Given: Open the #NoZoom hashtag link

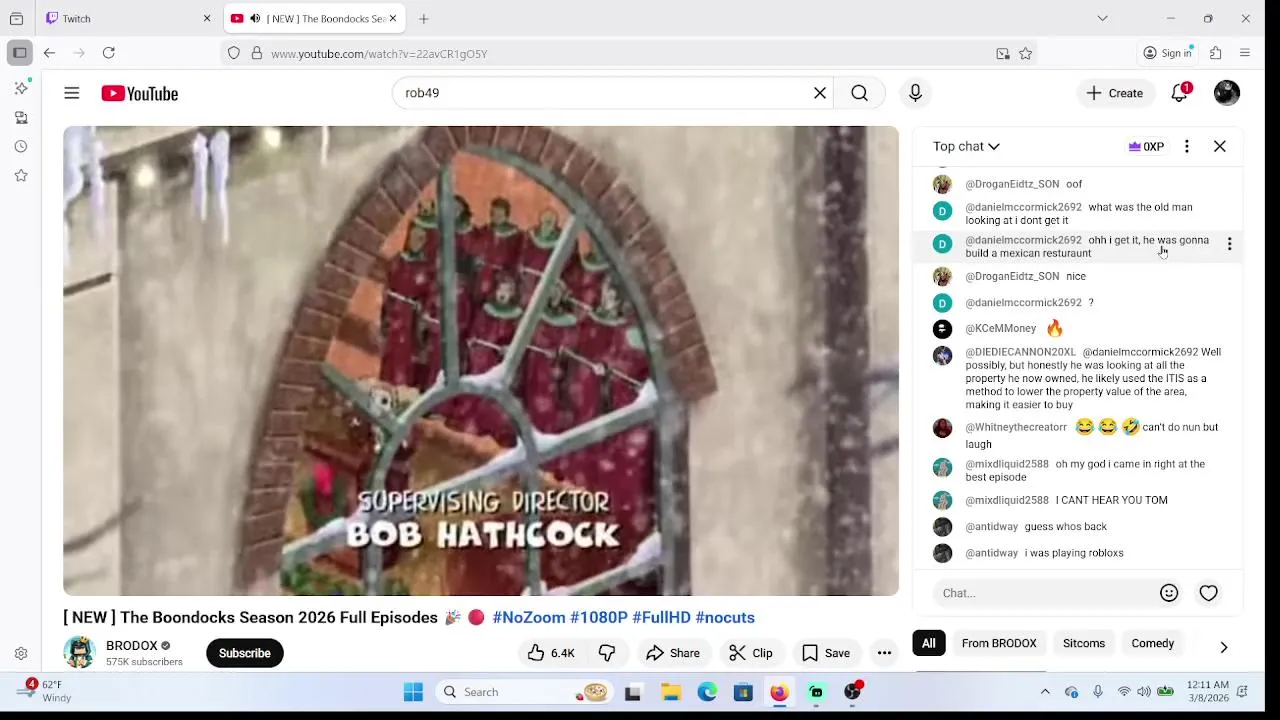Looking at the screenshot, I should coord(529,617).
